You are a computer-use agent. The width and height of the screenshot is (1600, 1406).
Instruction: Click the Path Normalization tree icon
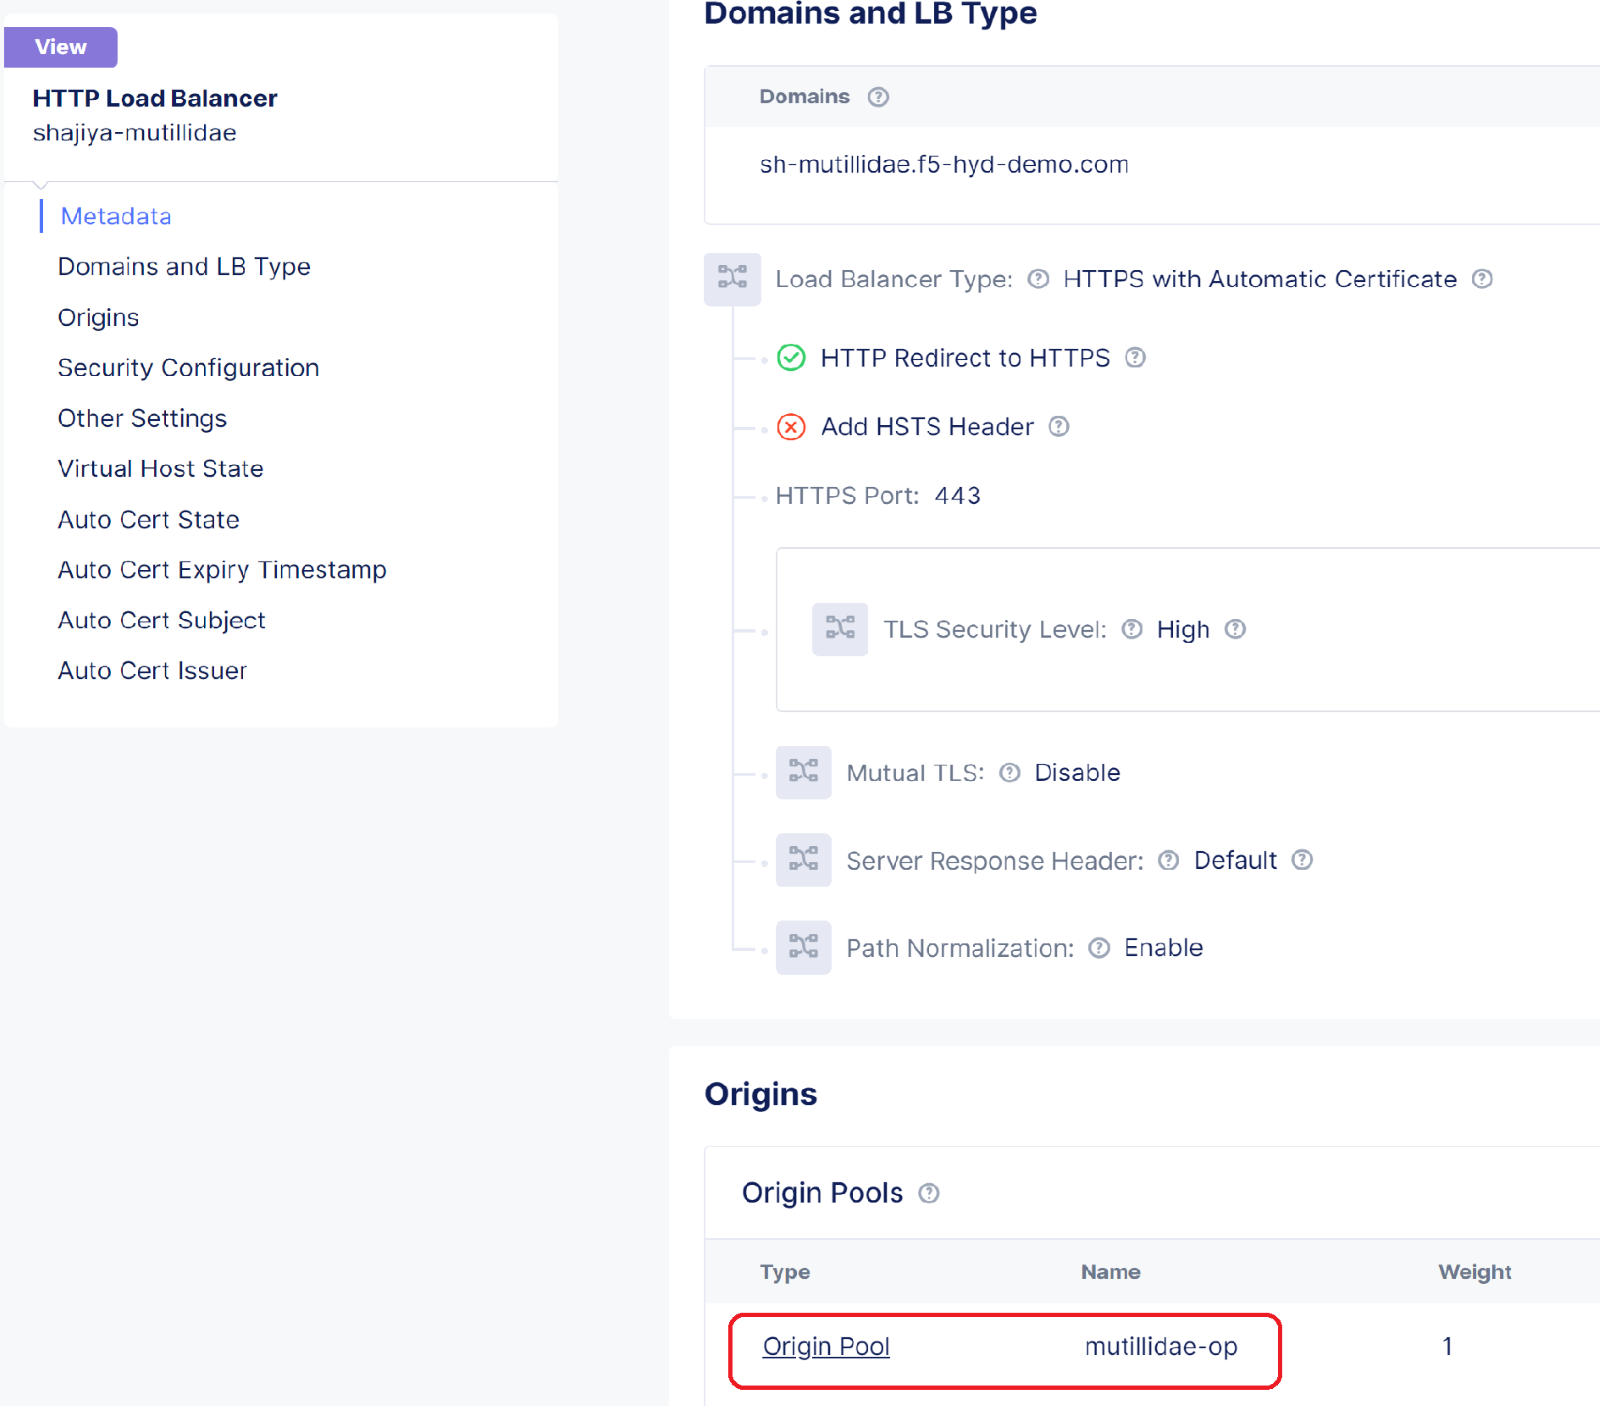(x=803, y=947)
